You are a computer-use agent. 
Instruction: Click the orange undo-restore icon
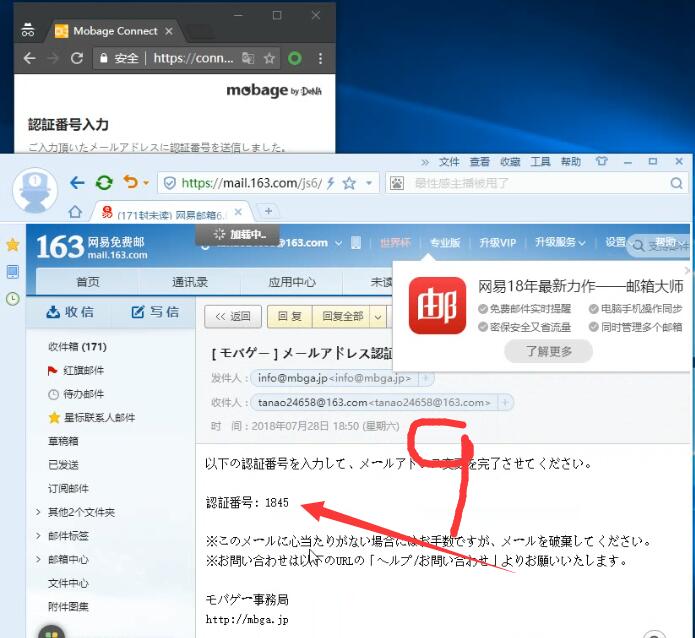click(x=131, y=182)
